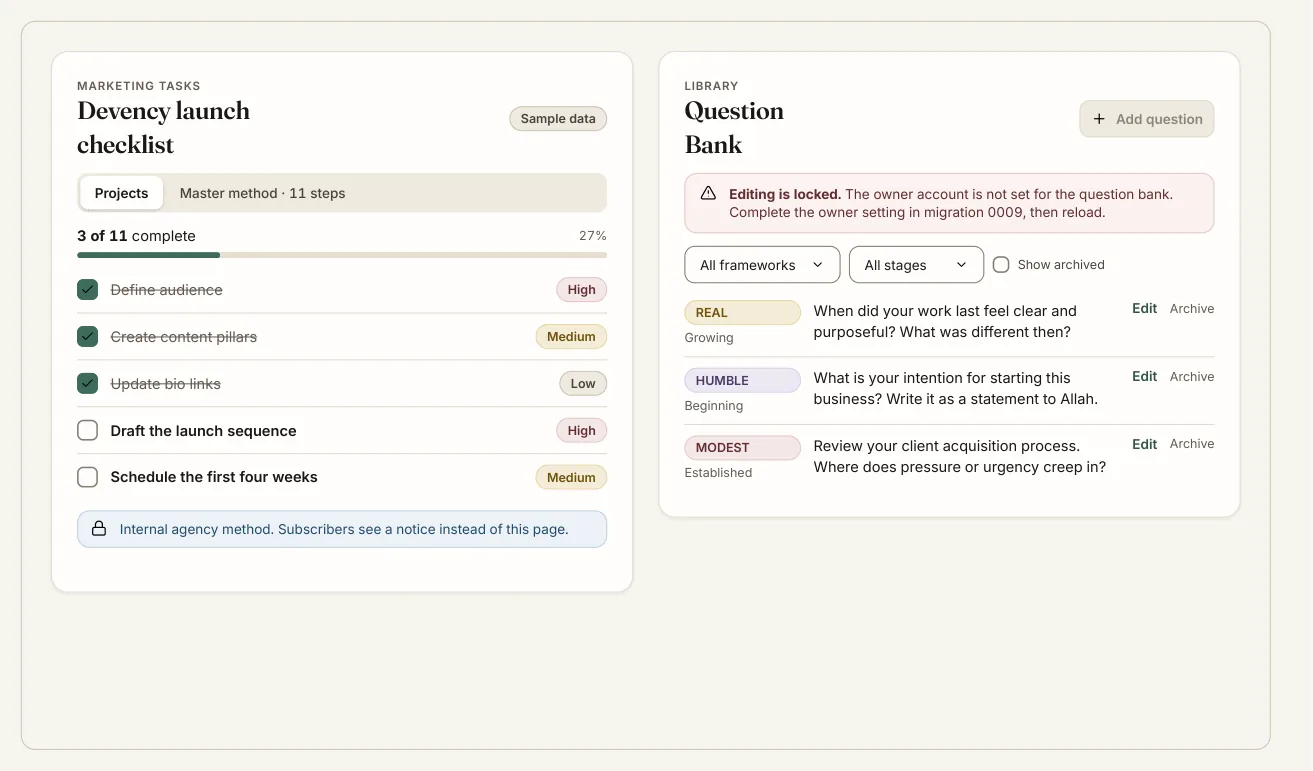Uncheck the Update bio links checkbox
Viewport: 1313px width, 771px height.
(x=88, y=384)
